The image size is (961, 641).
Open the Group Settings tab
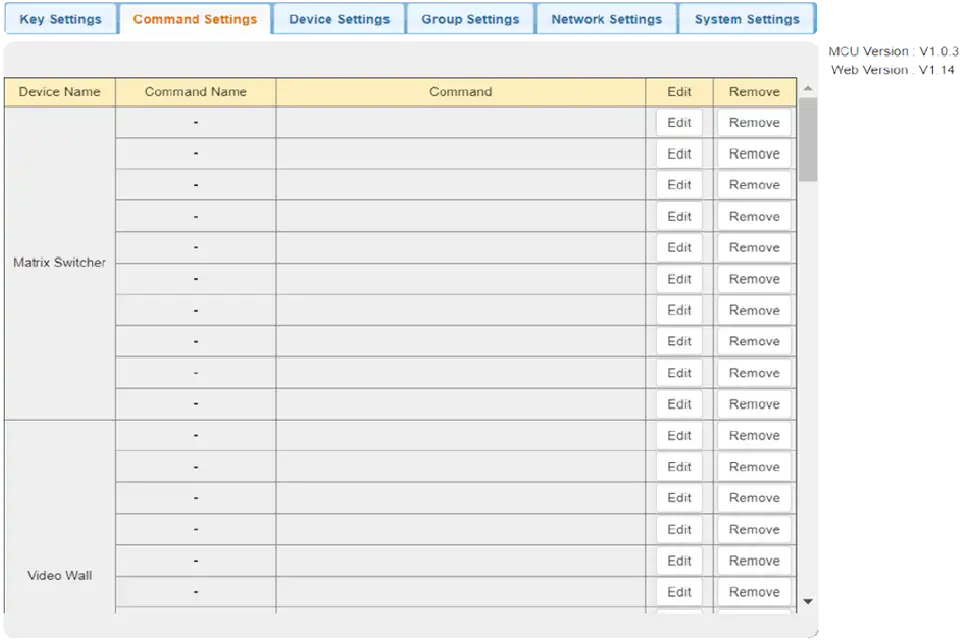(470, 19)
